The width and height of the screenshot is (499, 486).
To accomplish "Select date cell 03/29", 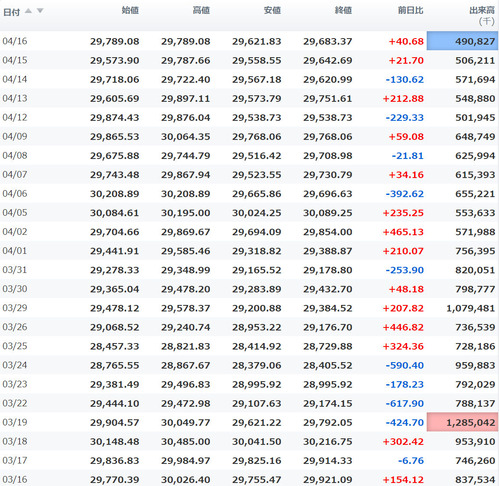I will point(15,308).
